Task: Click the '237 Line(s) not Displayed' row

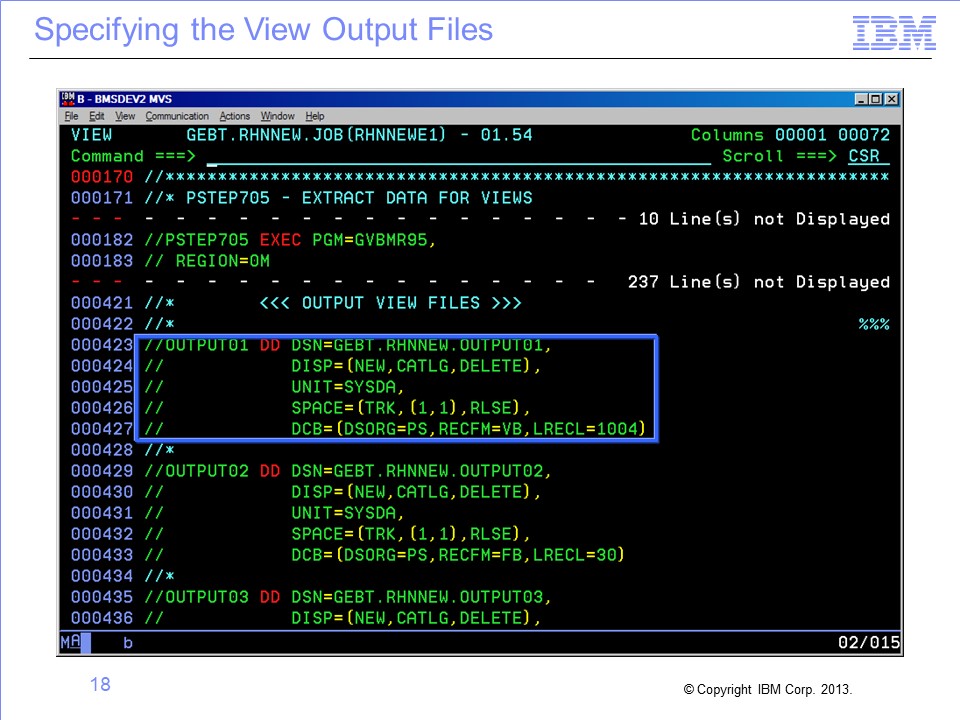Action: click(480, 282)
